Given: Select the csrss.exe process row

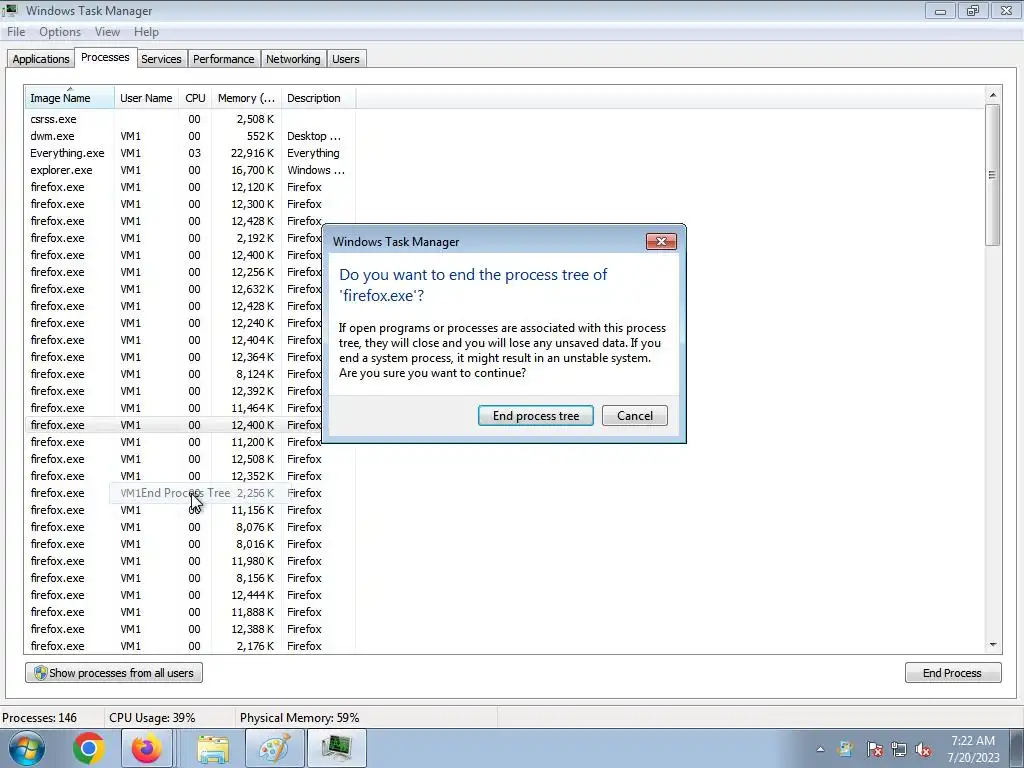Looking at the screenshot, I should [189, 119].
